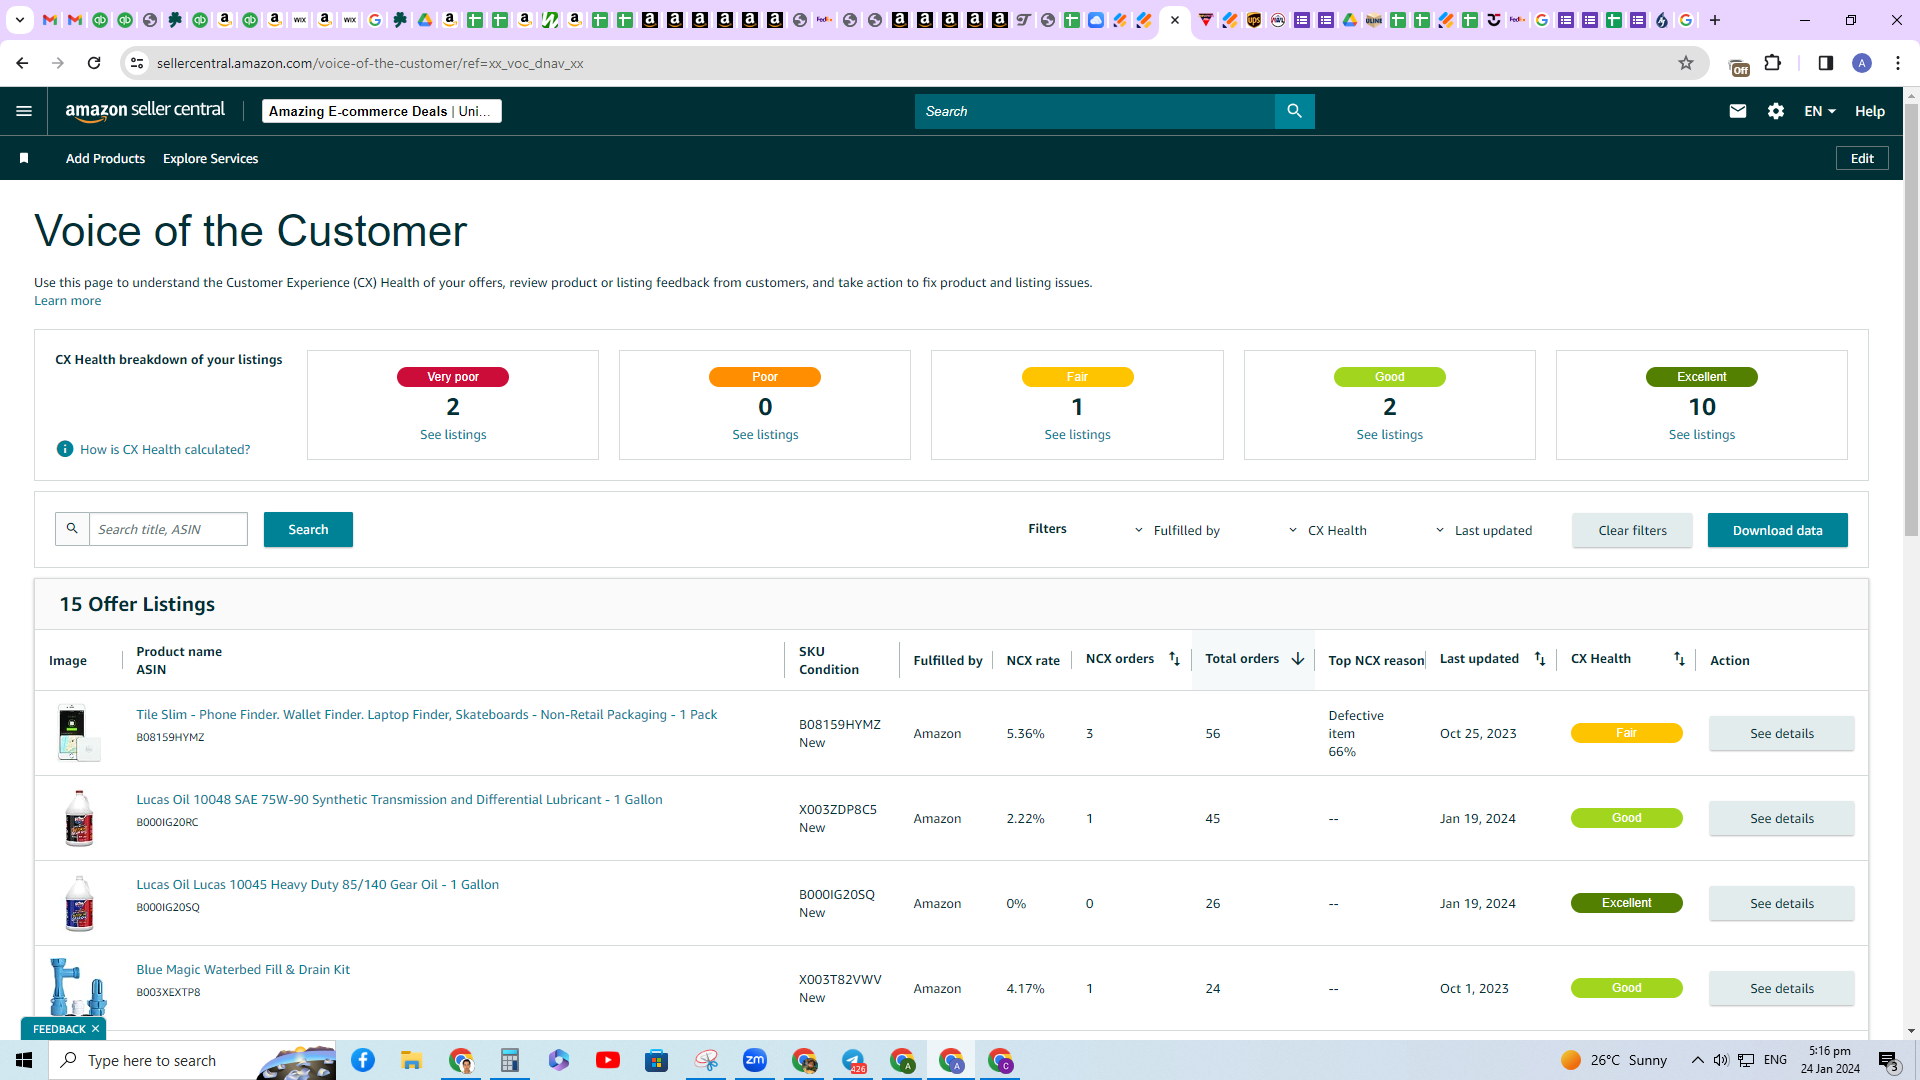See details for Lucas 10045 Gear Oil
1920x1080 pixels.
pyautogui.click(x=1781, y=903)
